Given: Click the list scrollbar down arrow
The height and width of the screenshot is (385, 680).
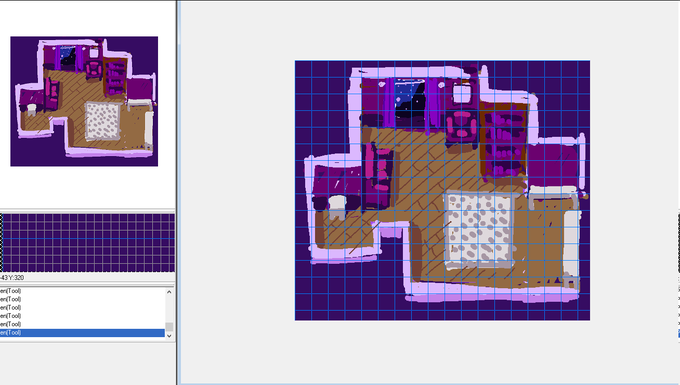Looking at the screenshot, I should (169, 336).
